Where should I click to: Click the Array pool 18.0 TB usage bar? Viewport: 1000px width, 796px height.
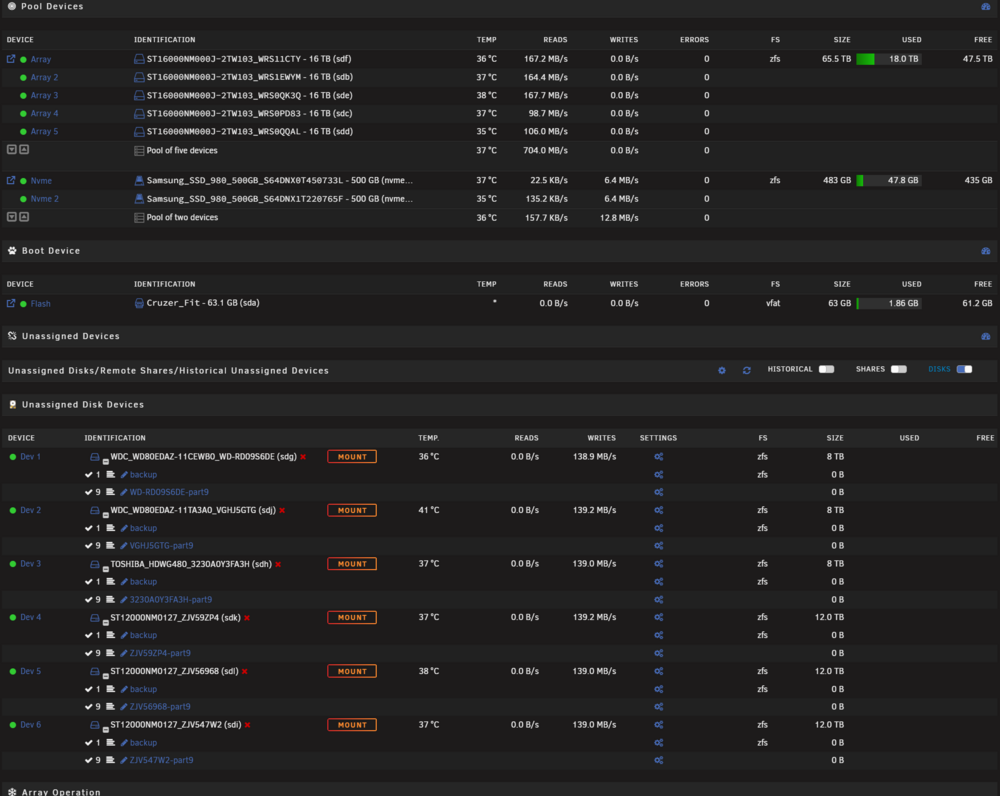889,59
